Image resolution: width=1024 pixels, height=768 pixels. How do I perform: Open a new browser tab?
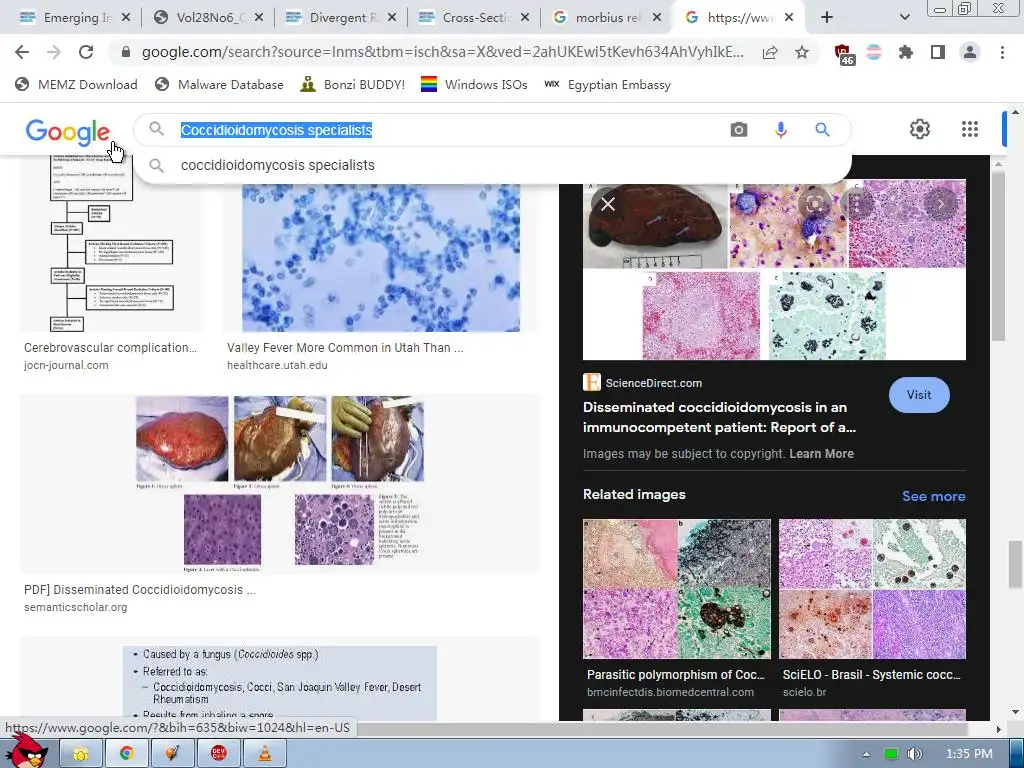827,18
